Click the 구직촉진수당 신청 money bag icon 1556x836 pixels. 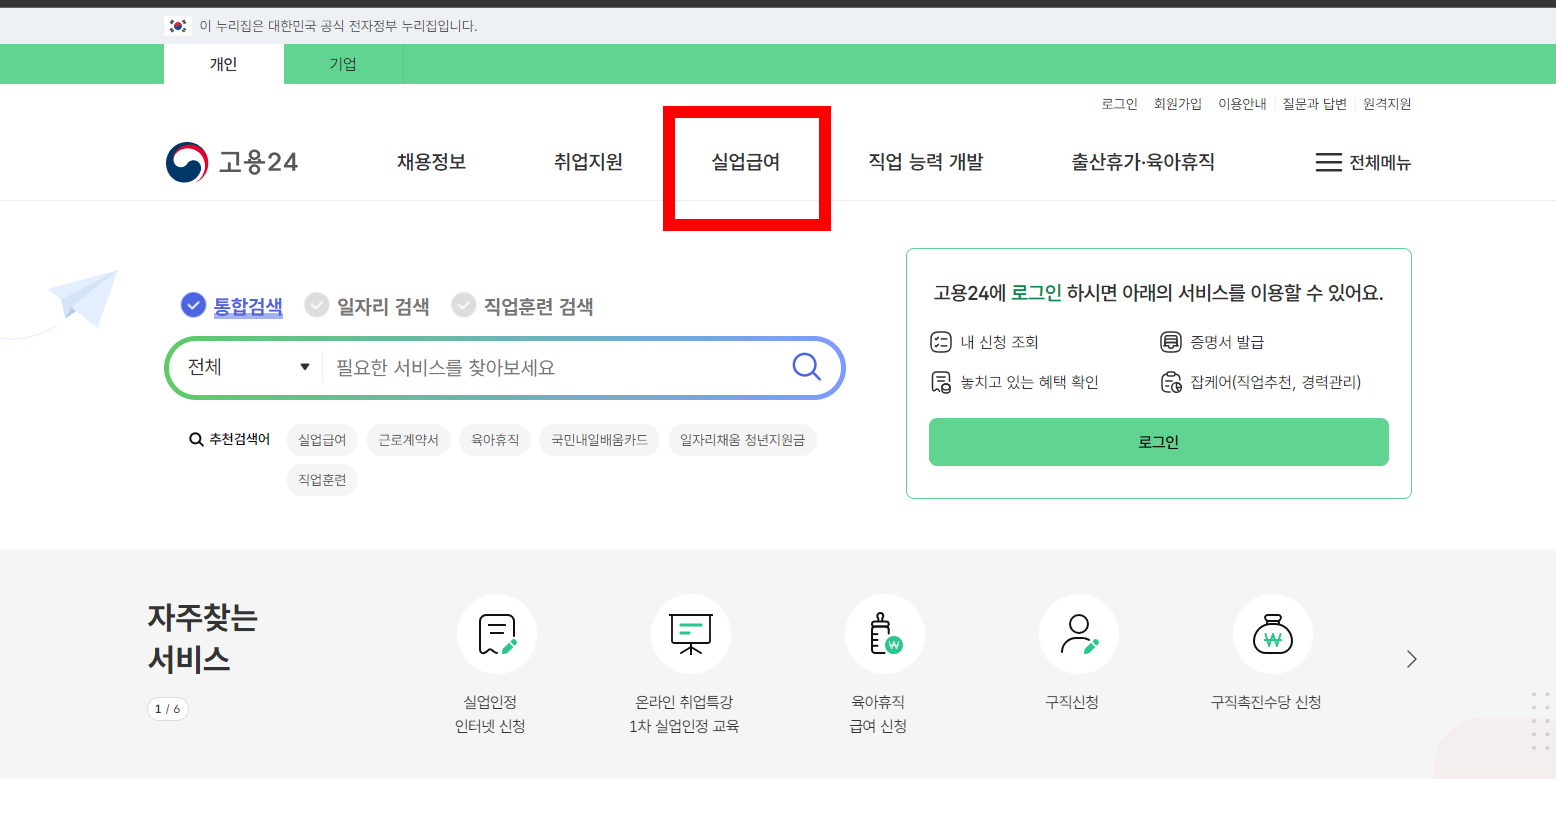pyautogui.click(x=1273, y=634)
